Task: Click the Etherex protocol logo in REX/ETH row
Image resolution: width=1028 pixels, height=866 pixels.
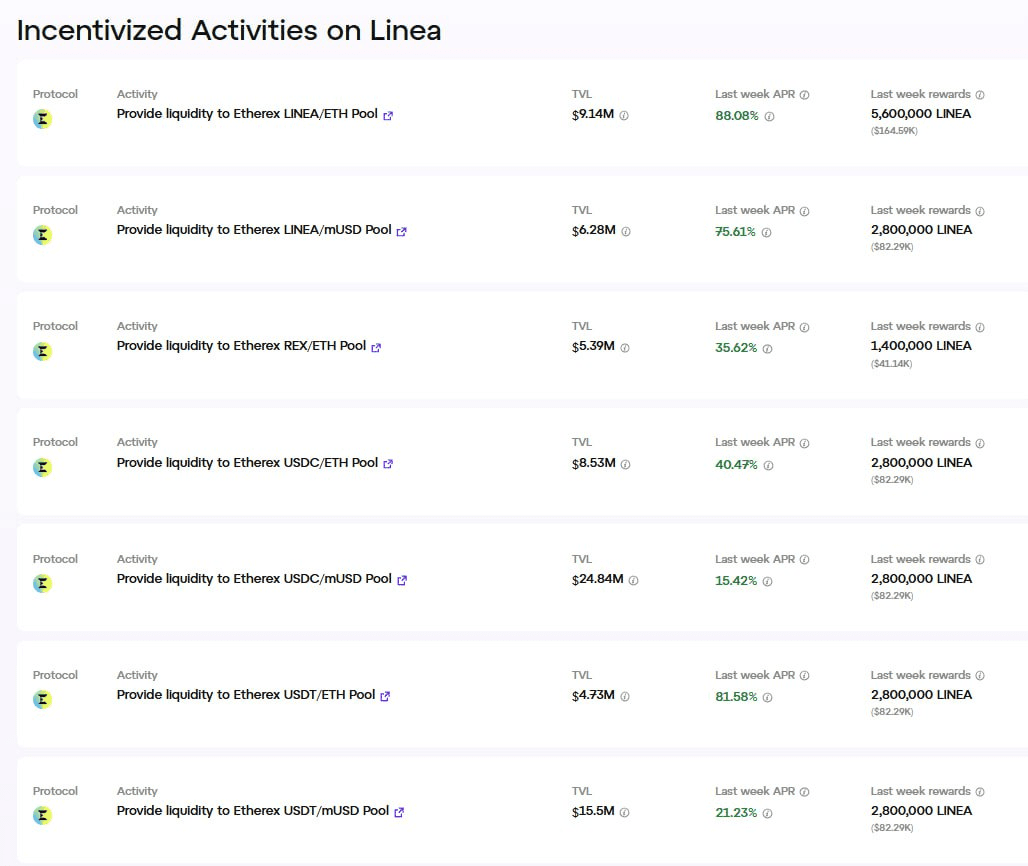Action: (43, 351)
